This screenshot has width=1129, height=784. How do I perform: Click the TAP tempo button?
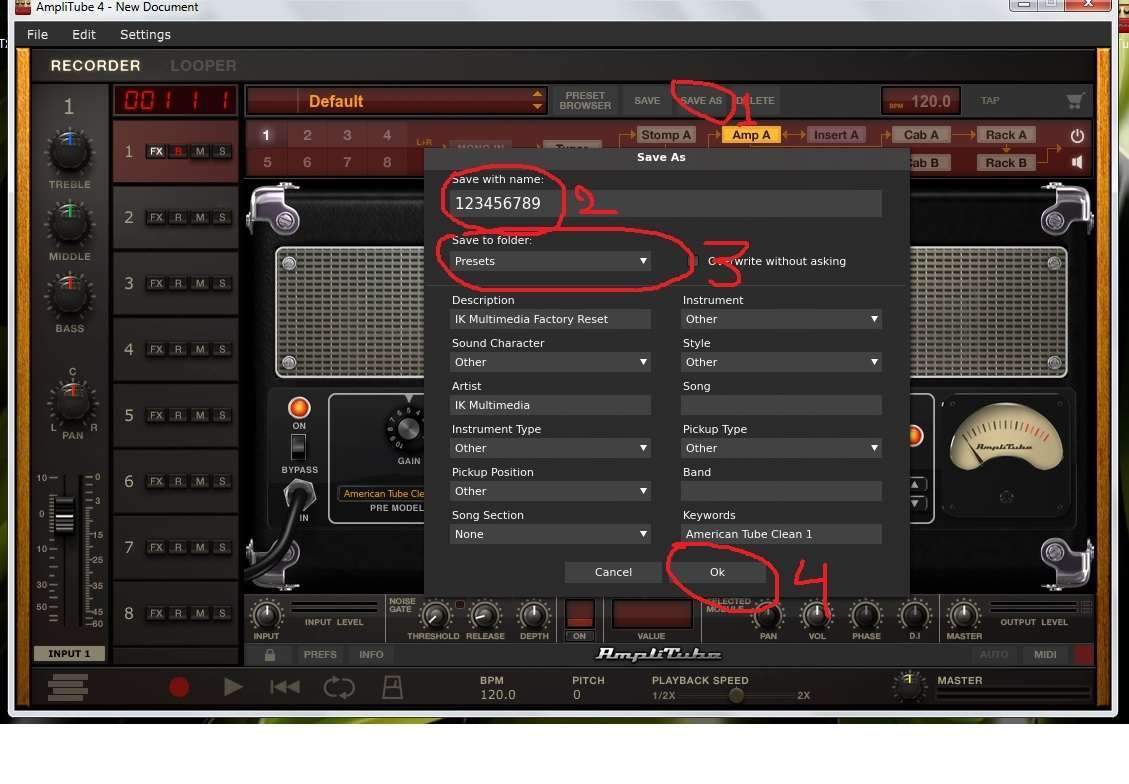point(990,101)
